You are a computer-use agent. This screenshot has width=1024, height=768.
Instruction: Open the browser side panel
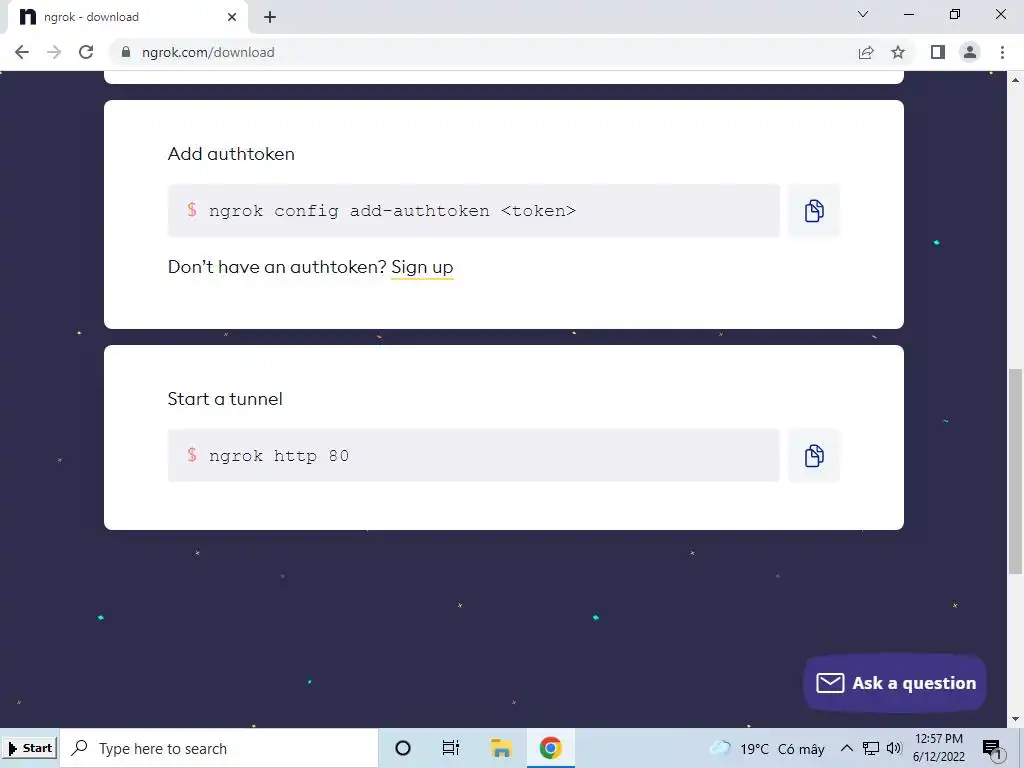coord(938,52)
